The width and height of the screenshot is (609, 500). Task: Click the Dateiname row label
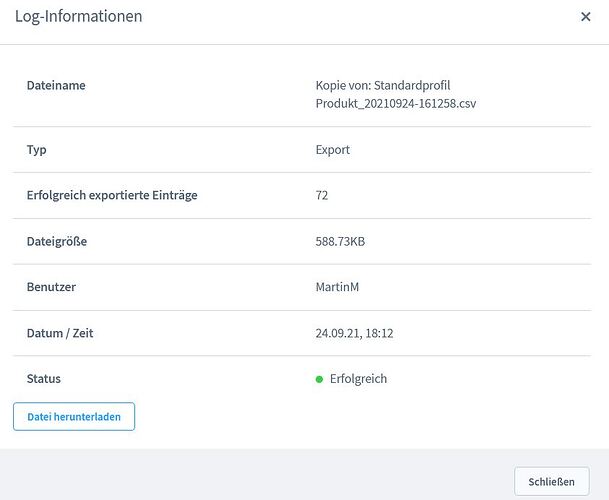pos(56,86)
